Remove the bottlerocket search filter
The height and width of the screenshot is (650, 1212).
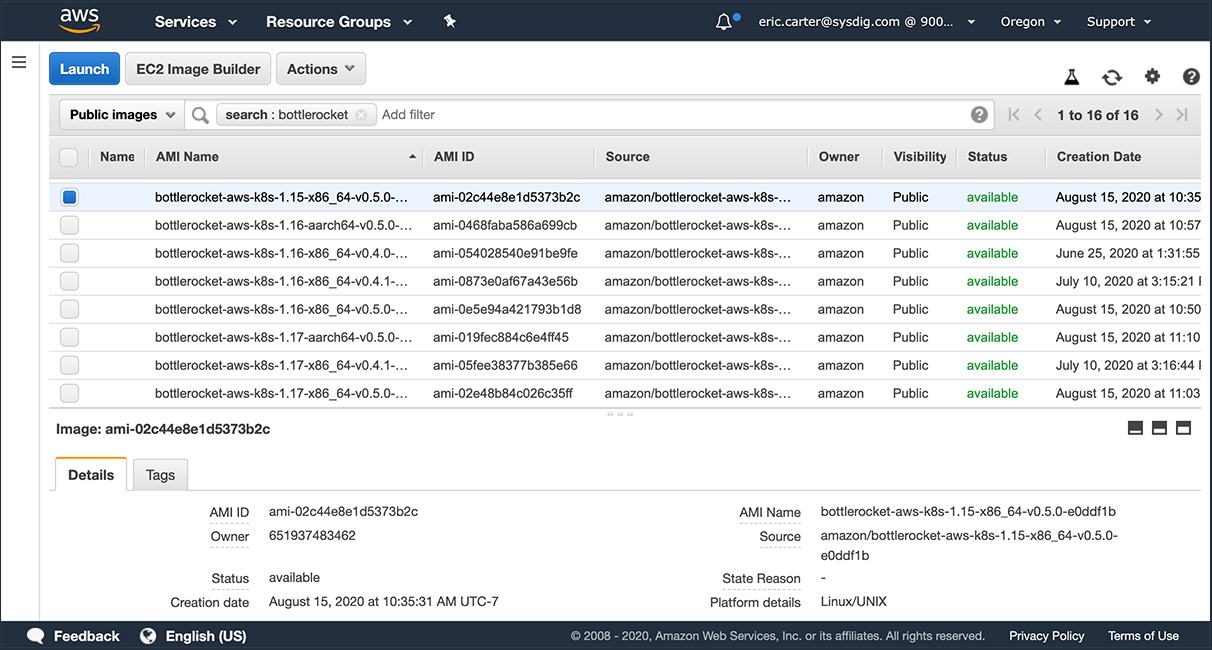361,115
